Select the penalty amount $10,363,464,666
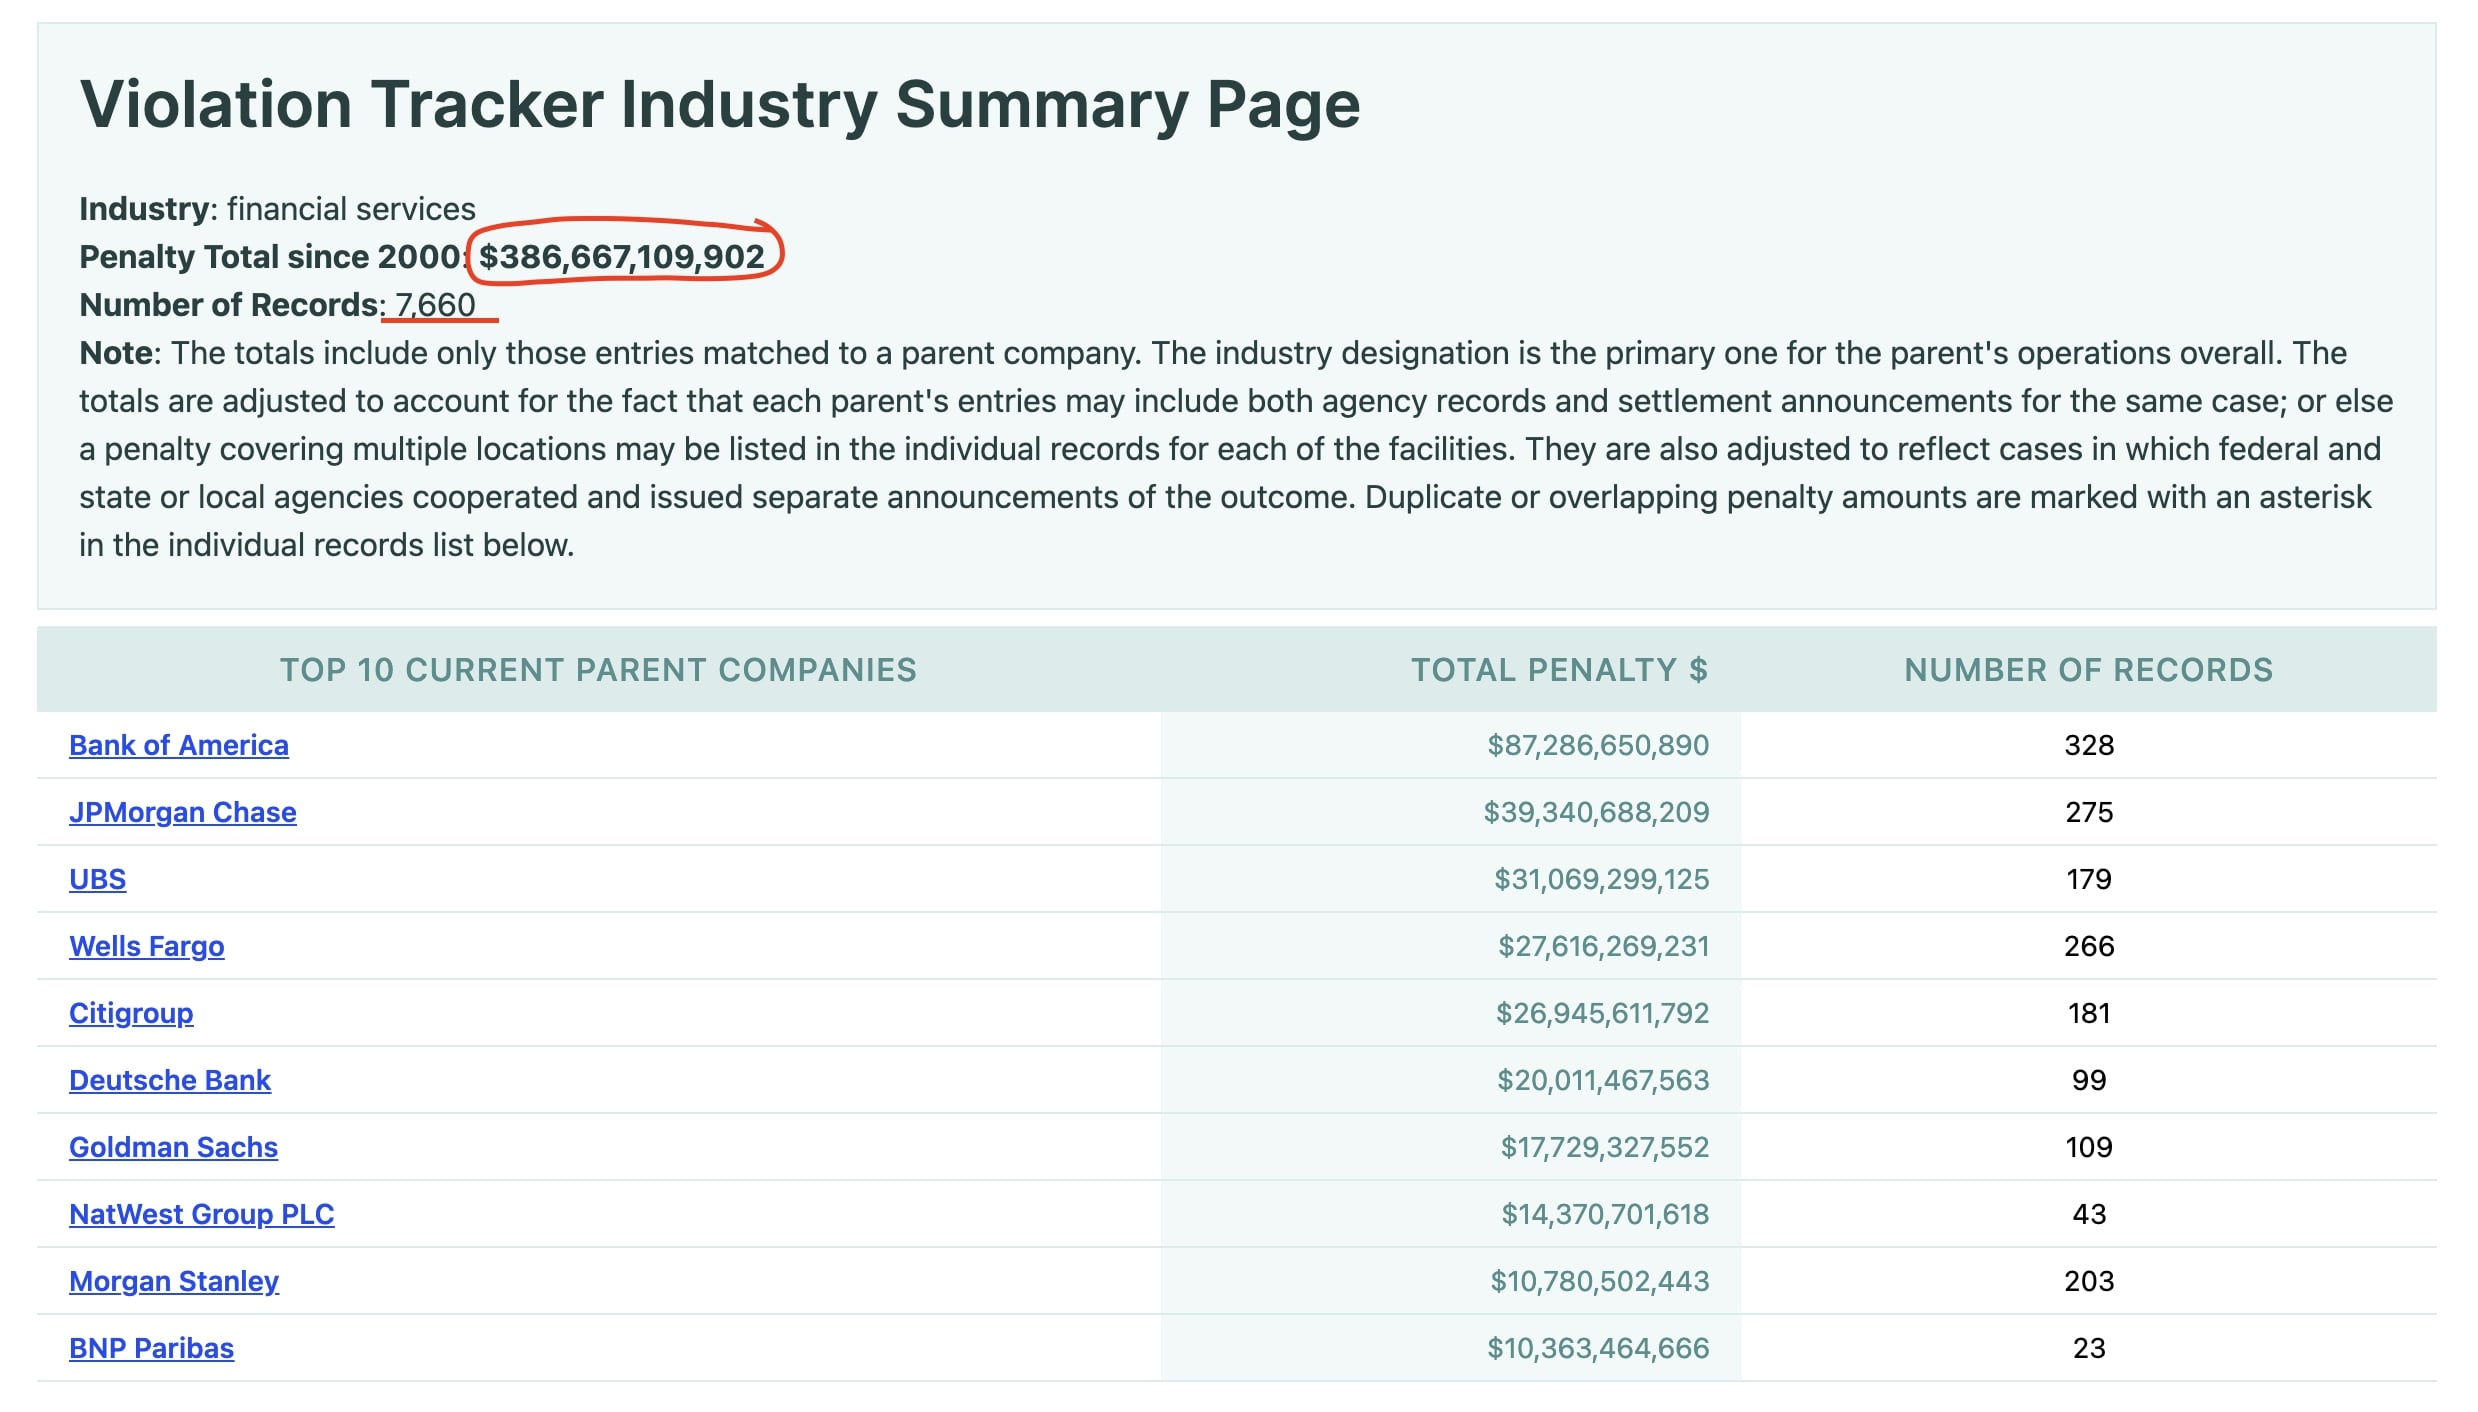The width and height of the screenshot is (2478, 1412). pos(1598,1348)
